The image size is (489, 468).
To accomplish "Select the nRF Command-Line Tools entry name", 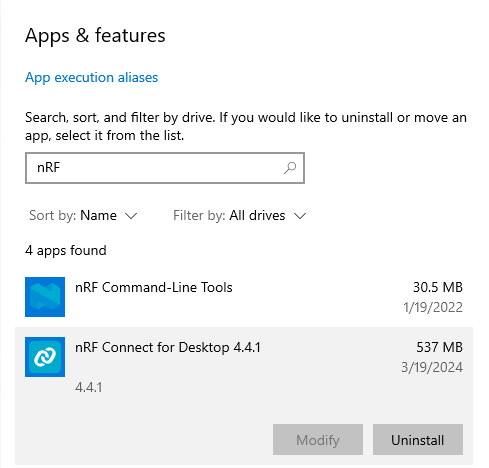I will click(154, 287).
